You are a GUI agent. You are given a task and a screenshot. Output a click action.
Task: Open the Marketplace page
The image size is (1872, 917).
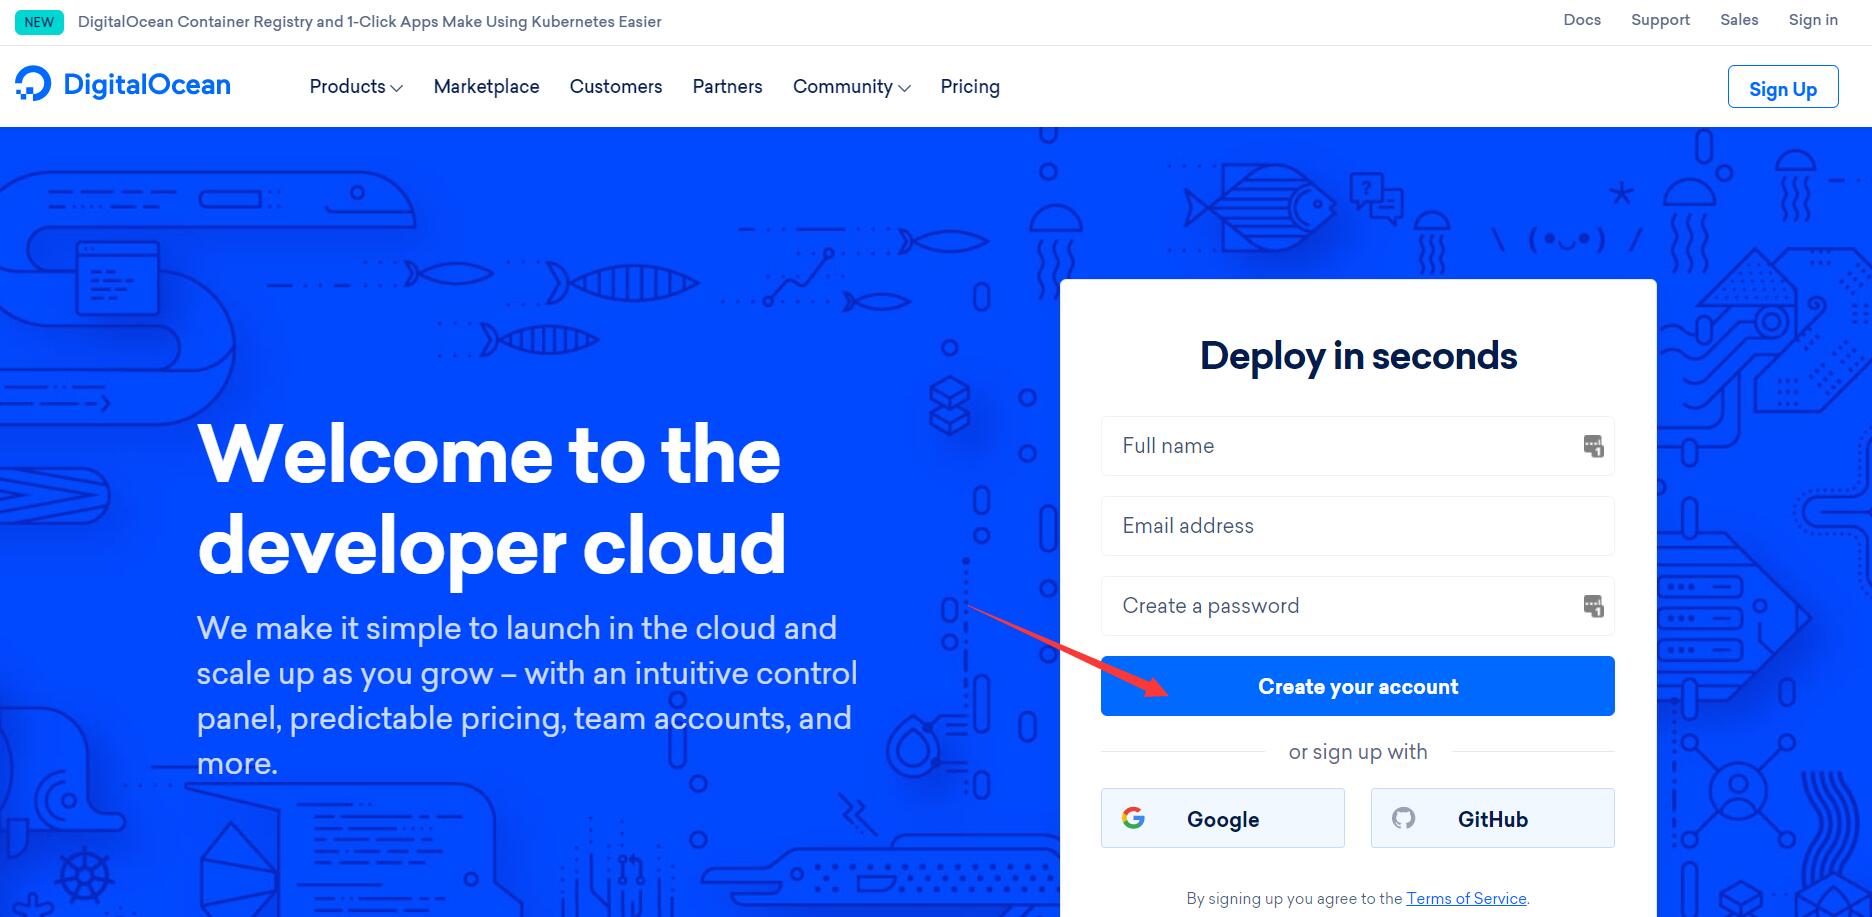(486, 87)
